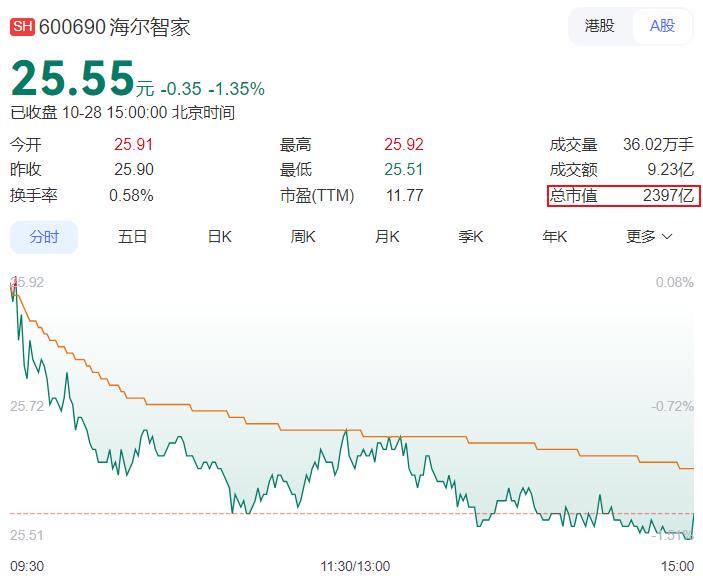The image size is (703, 580).
Task: Show the 日K daily candlestick chart
Action: 219,237
